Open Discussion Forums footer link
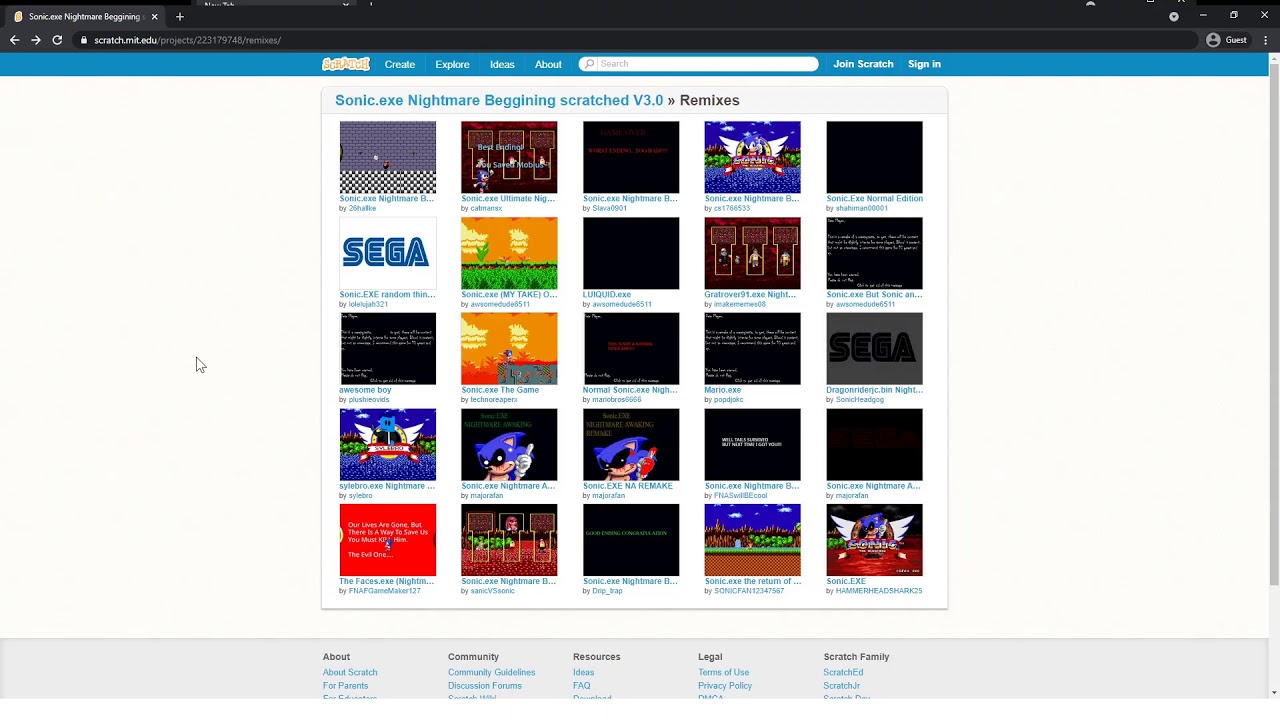1280x720 pixels. click(x=485, y=686)
